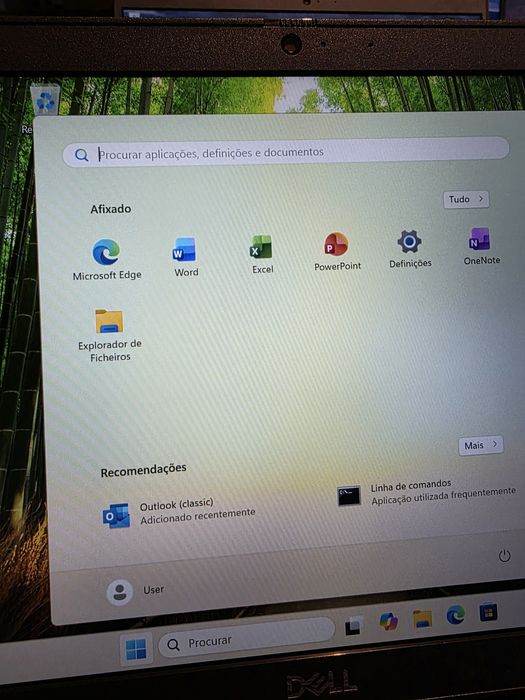
Task: Click the magnifier icon in Start search
Action: (x=81, y=155)
